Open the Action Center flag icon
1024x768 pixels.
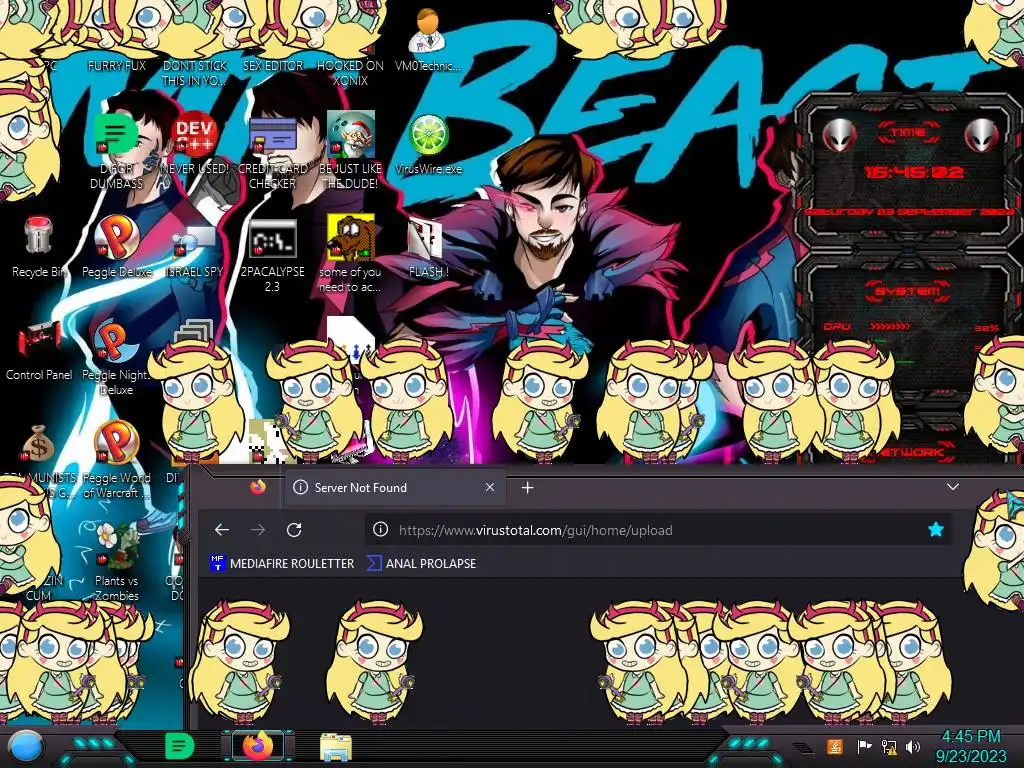click(x=864, y=746)
